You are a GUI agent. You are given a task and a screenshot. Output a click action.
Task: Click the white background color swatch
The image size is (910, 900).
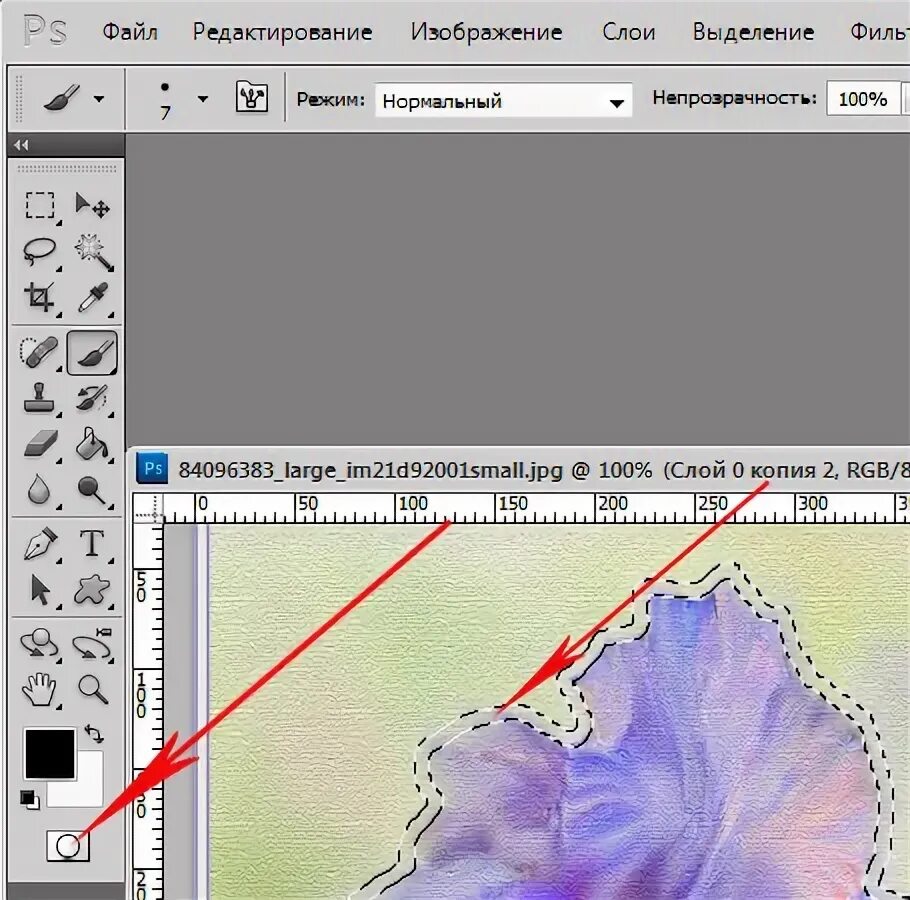pyautogui.click(x=89, y=792)
